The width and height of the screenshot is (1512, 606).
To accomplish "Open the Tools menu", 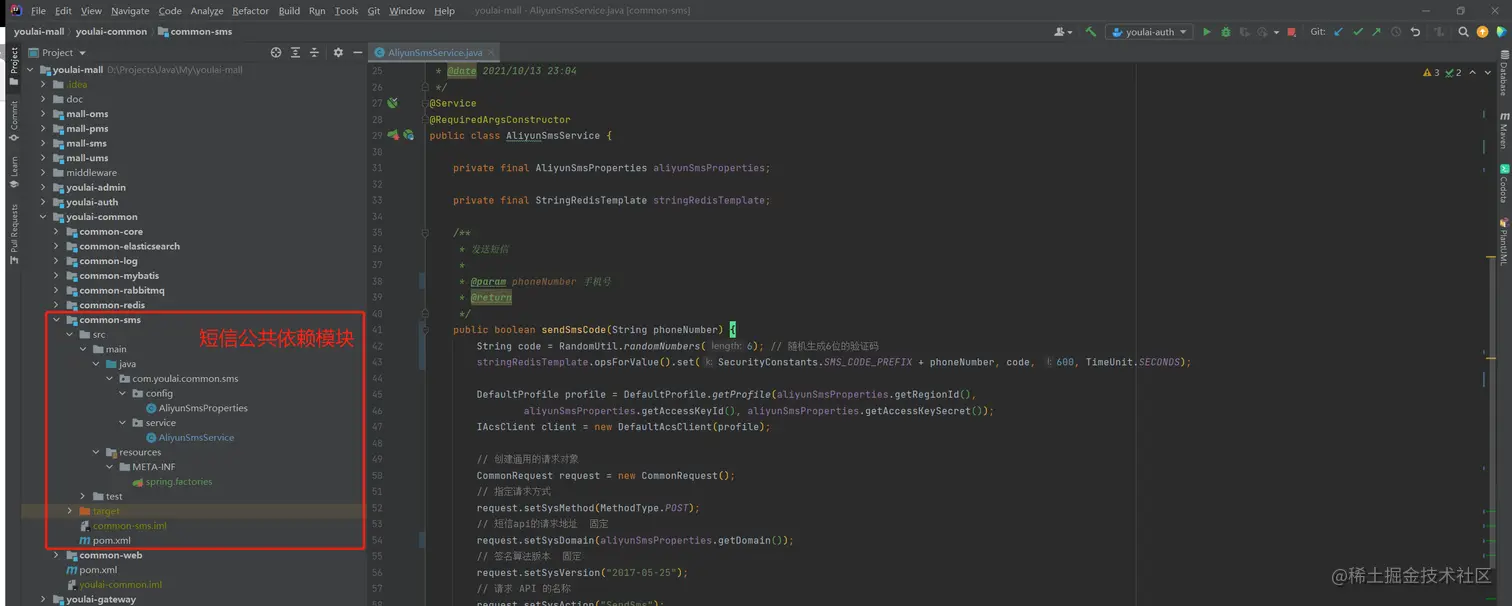I will [x=346, y=11].
